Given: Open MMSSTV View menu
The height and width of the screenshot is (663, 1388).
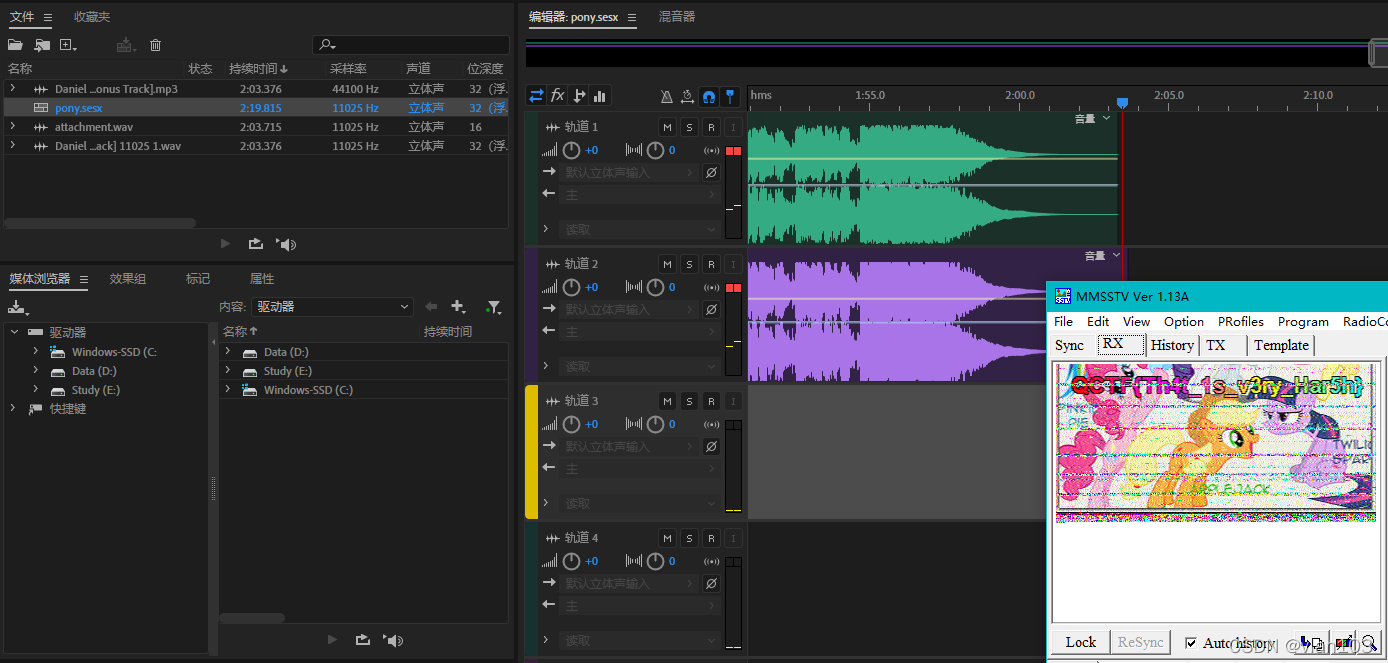Looking at the screenshot, I should pyautogui.click(x=1136, y=322).
